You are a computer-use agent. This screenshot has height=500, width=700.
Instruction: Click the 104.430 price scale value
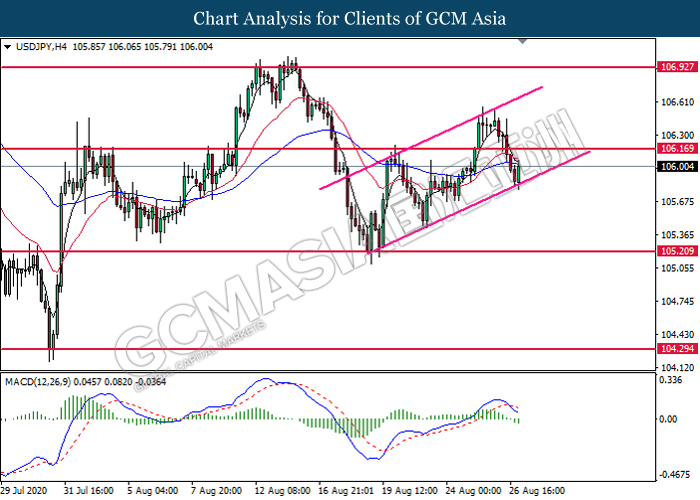pos(677,334)
